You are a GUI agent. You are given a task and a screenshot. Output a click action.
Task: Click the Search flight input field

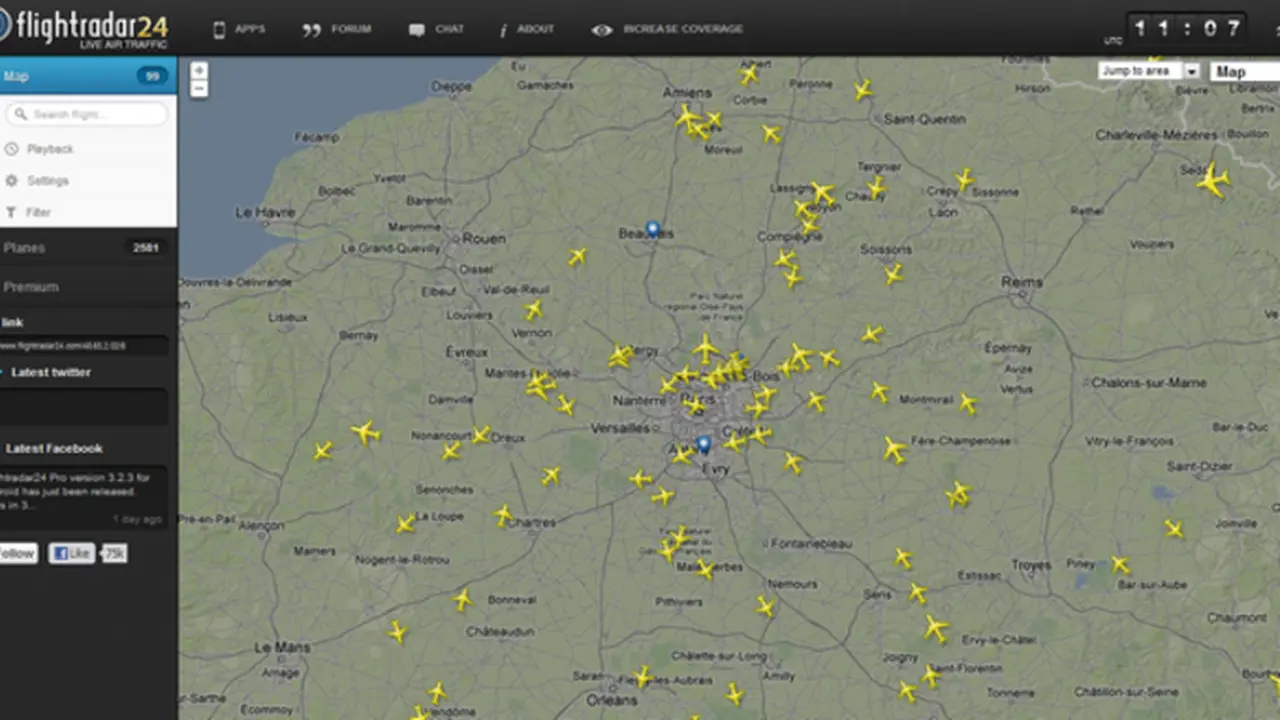tap(86, 114)
